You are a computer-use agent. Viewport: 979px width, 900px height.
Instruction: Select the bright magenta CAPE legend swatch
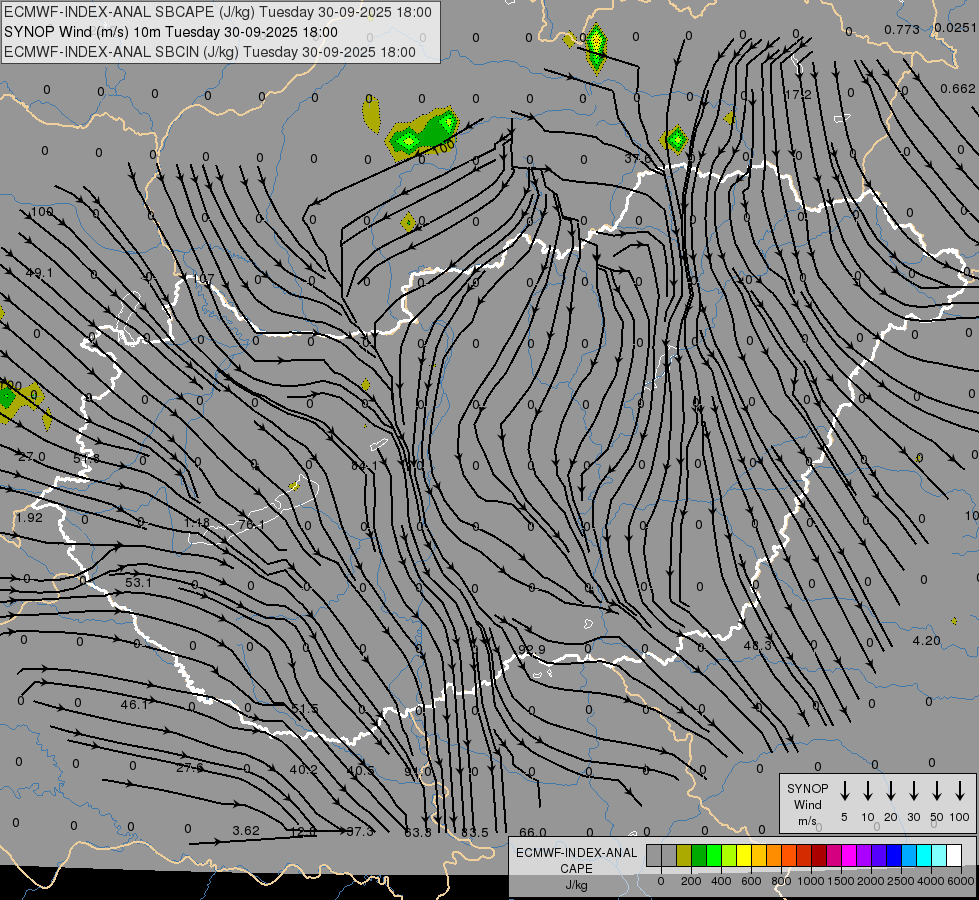point(849,856)
